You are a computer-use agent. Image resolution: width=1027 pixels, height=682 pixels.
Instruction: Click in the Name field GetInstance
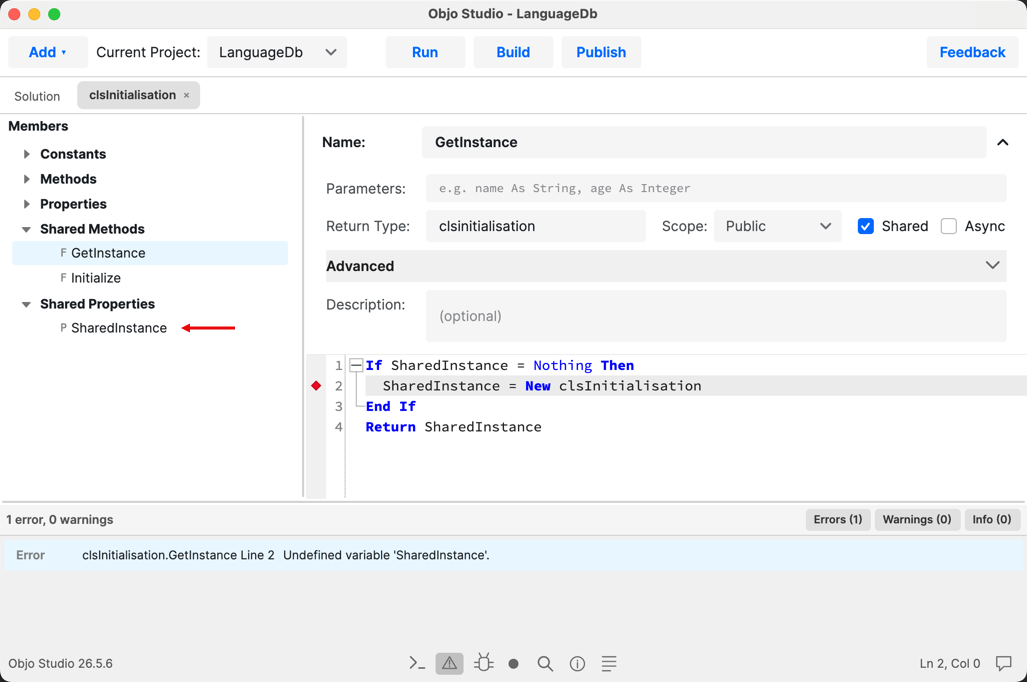[x=704, y=142]
